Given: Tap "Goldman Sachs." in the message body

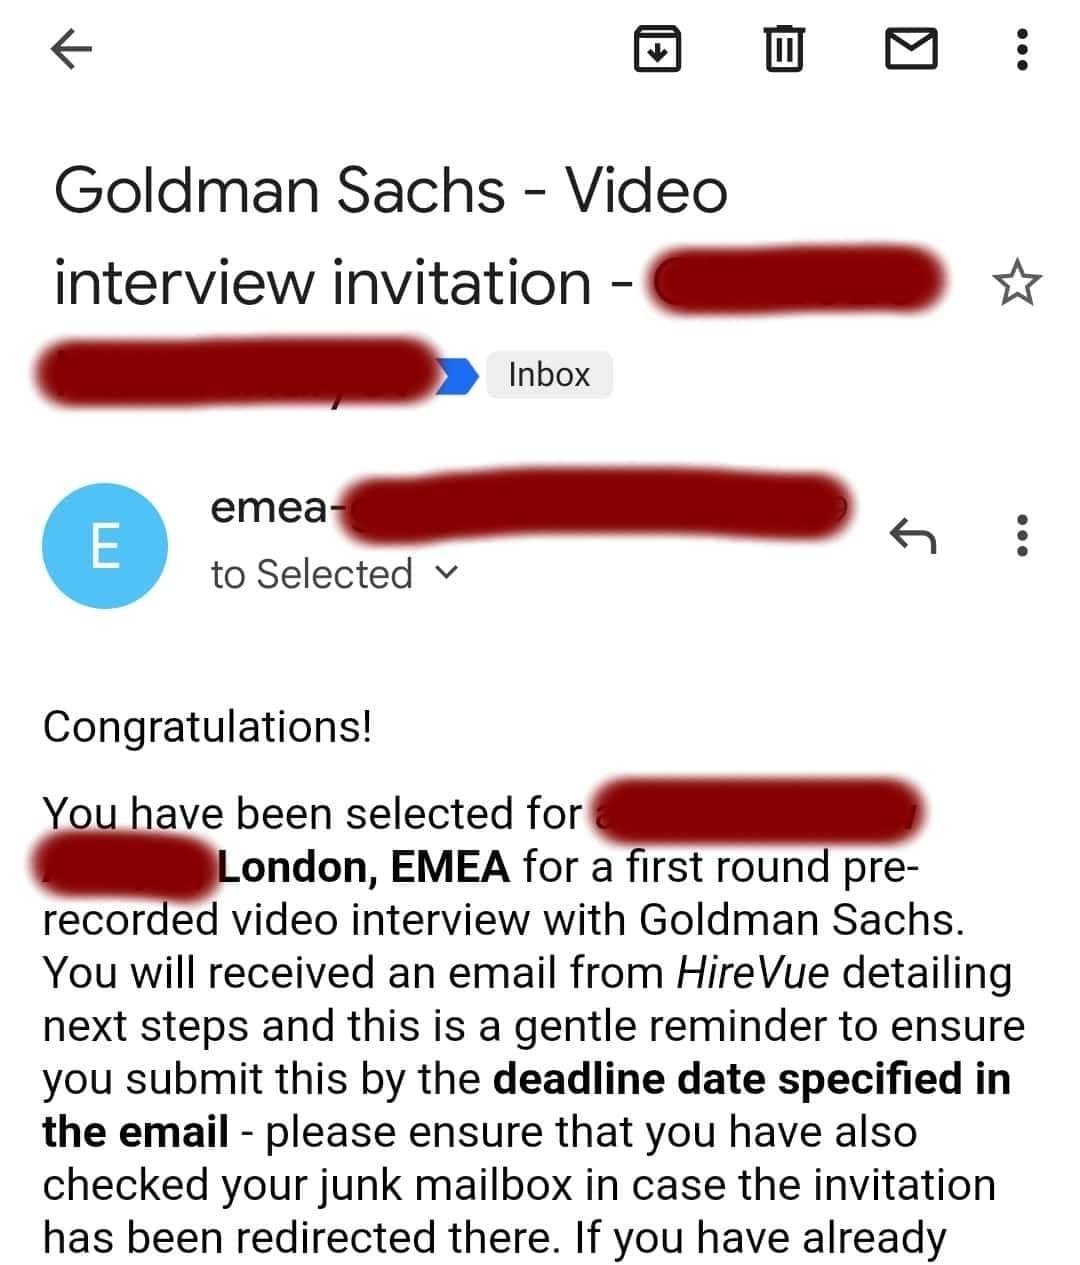Looking at the screenshot, I should click(801, 919).
